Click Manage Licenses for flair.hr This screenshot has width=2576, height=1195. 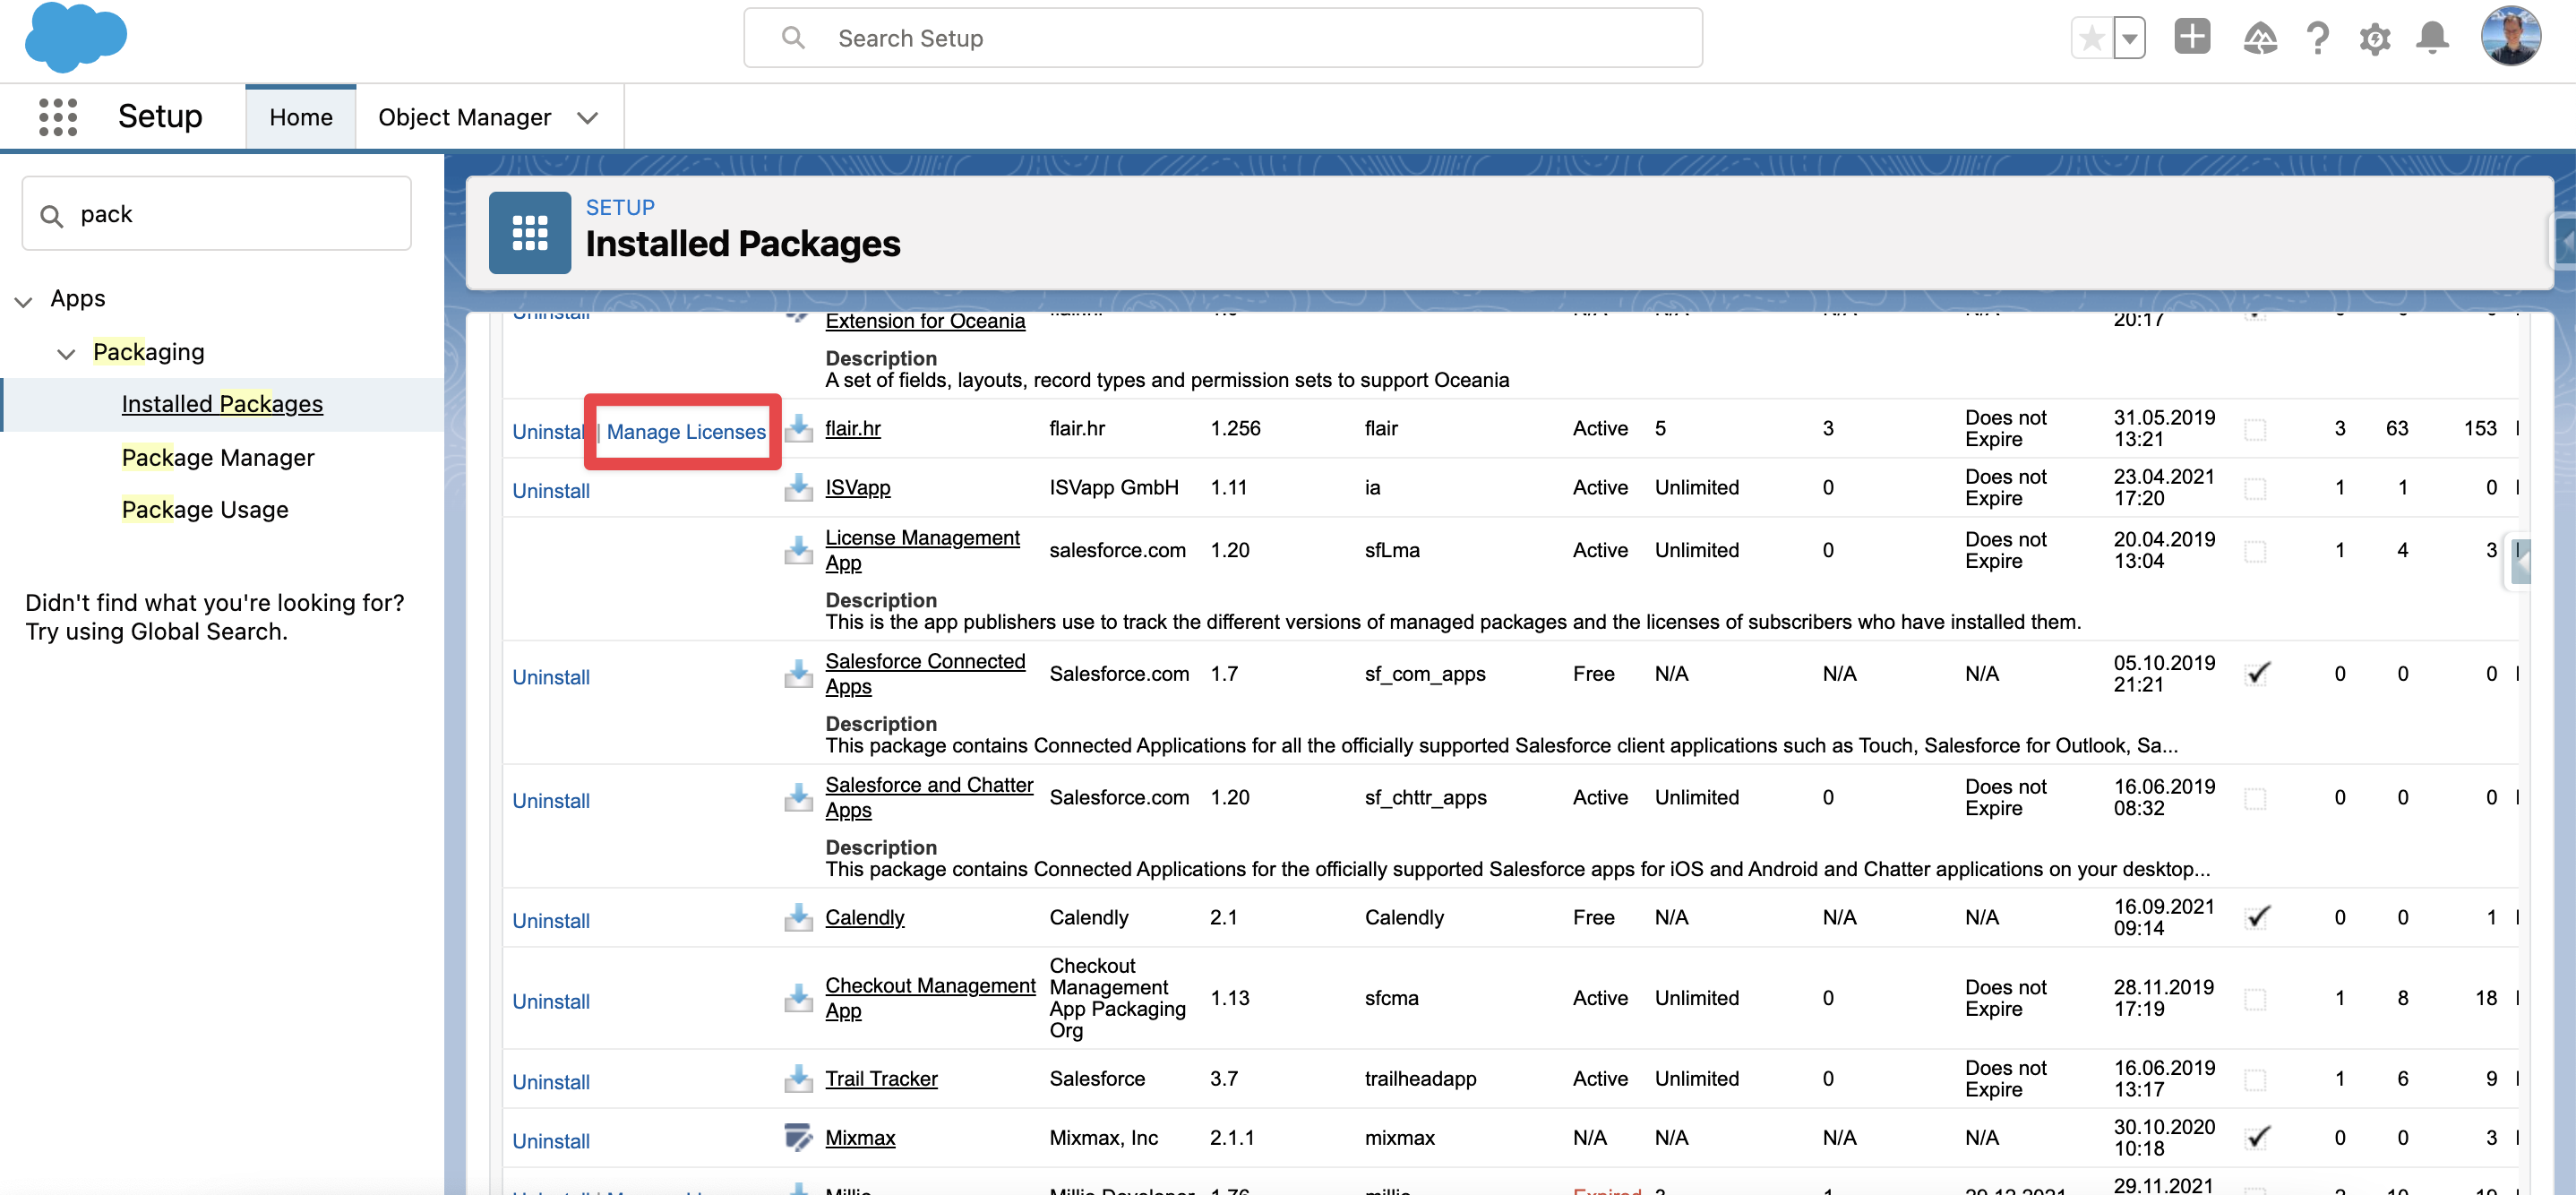coord(686,432)
